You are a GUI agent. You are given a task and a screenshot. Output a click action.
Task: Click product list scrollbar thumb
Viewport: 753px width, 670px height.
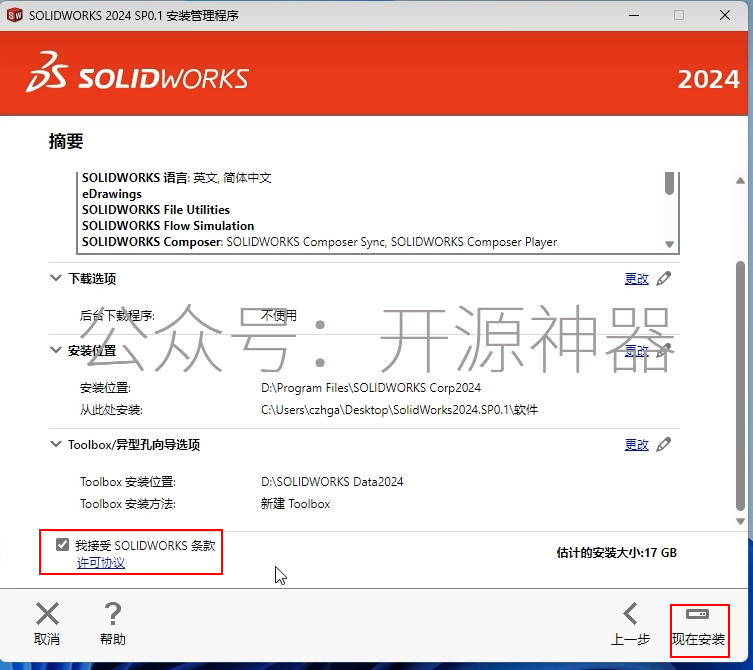669,183
